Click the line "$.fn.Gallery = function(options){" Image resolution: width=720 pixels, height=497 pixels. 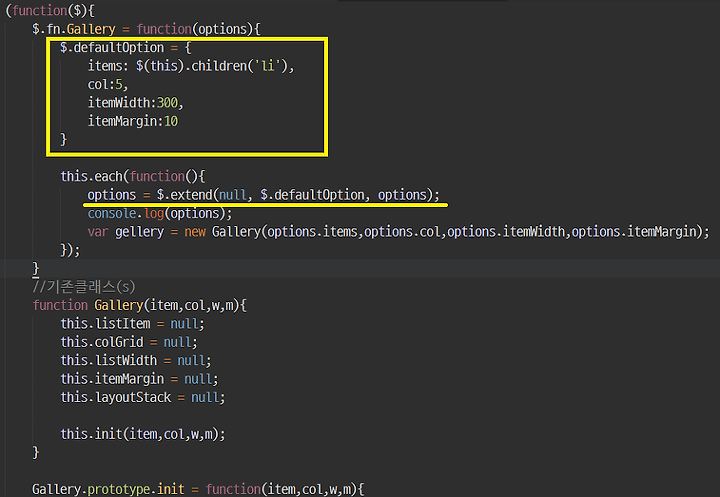(146, 29)
